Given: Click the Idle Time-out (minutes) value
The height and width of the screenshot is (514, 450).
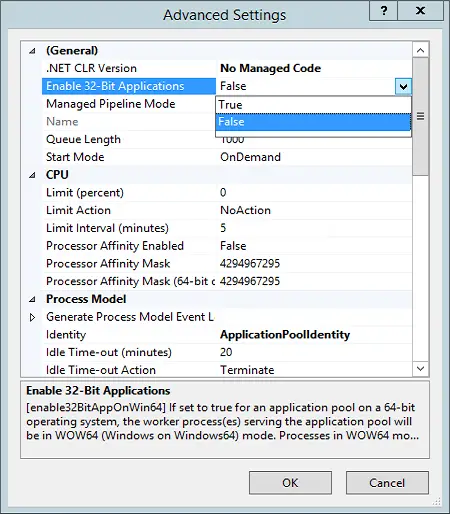Looking at the screenshot, I should pyautogui.click(x=226, y=352).
